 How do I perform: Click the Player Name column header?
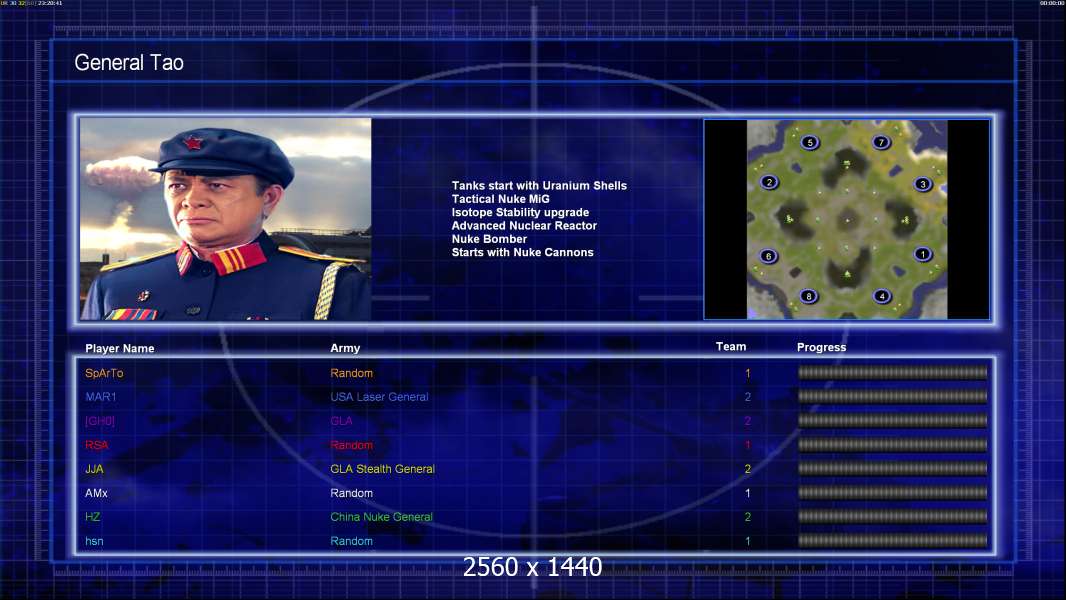coord(120,349)
